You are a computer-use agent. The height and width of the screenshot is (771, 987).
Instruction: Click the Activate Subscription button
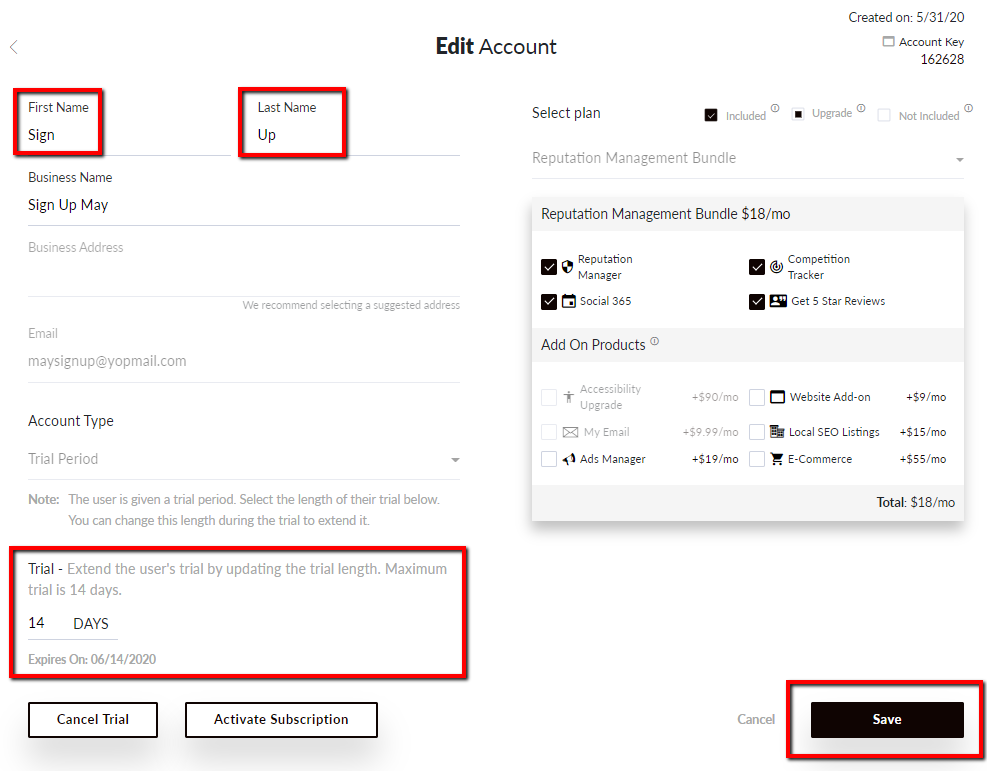[x=281, y=719]
